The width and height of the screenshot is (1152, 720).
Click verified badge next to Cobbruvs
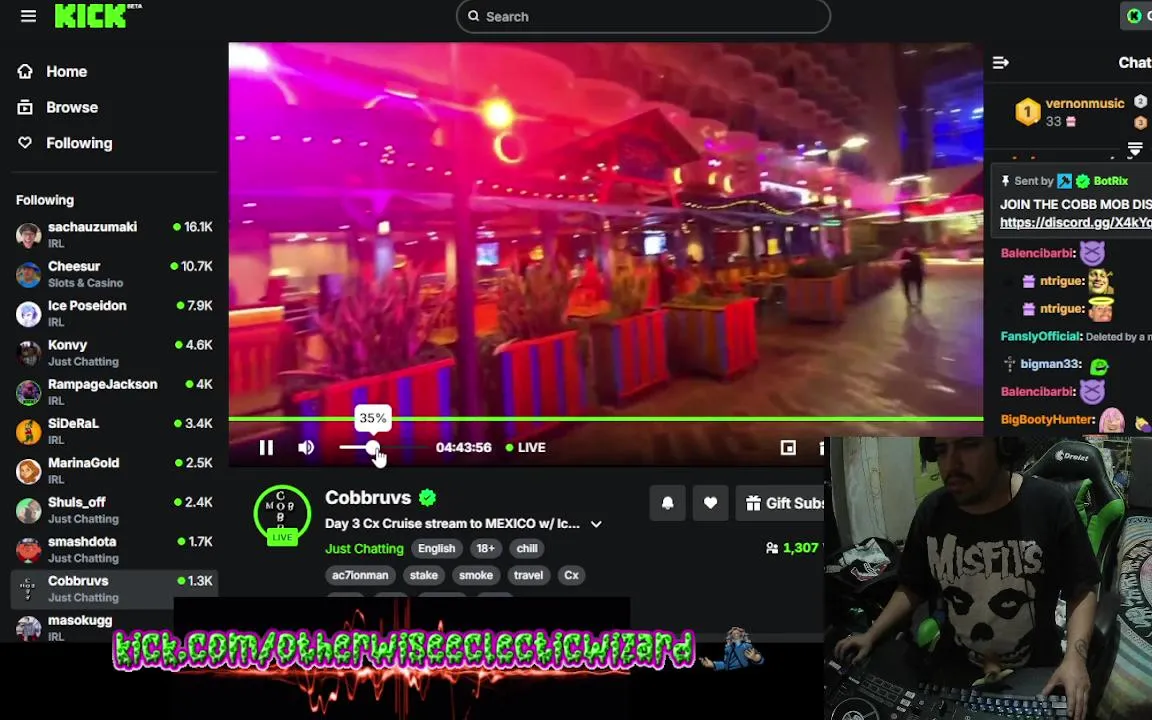427,497
